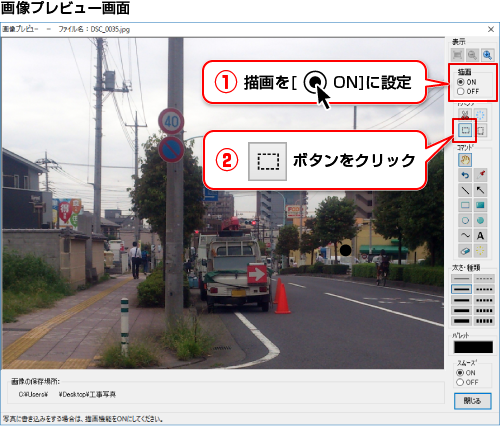Click the zoom in magnifier icon
500x426 pixels.
(x=487, y=55)
